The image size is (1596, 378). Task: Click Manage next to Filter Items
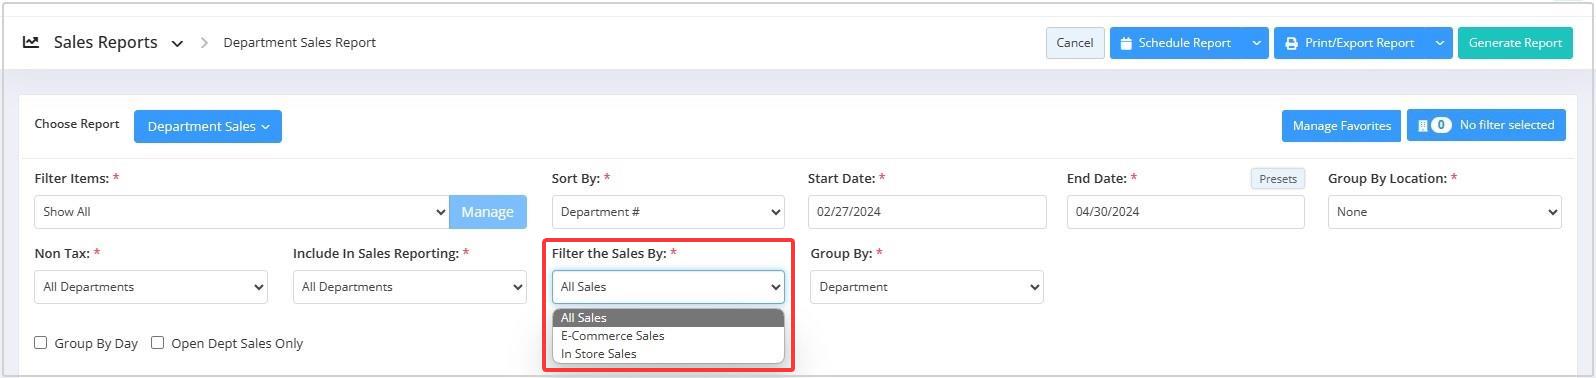pos(488,212)
